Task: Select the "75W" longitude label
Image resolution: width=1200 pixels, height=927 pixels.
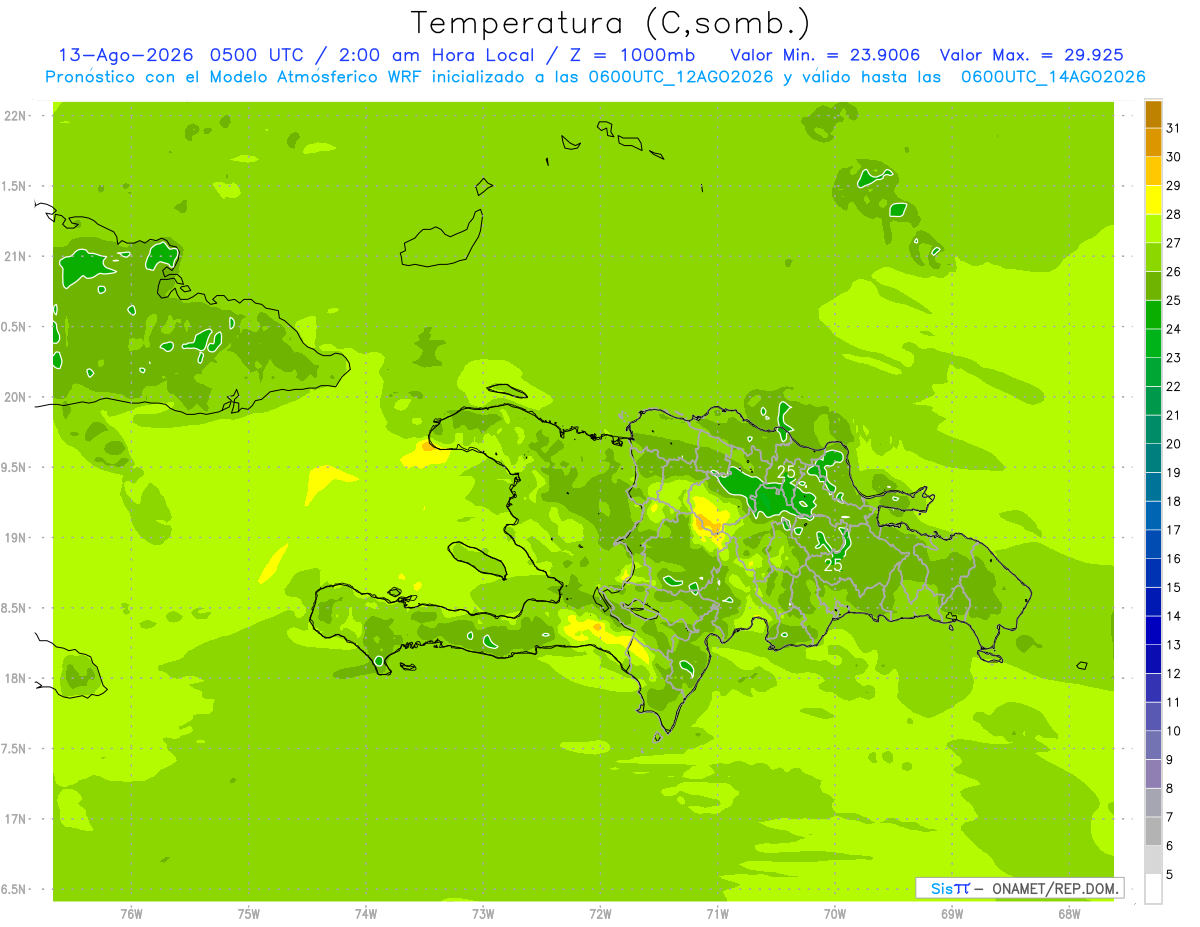Action: click(x=249, y=914)
